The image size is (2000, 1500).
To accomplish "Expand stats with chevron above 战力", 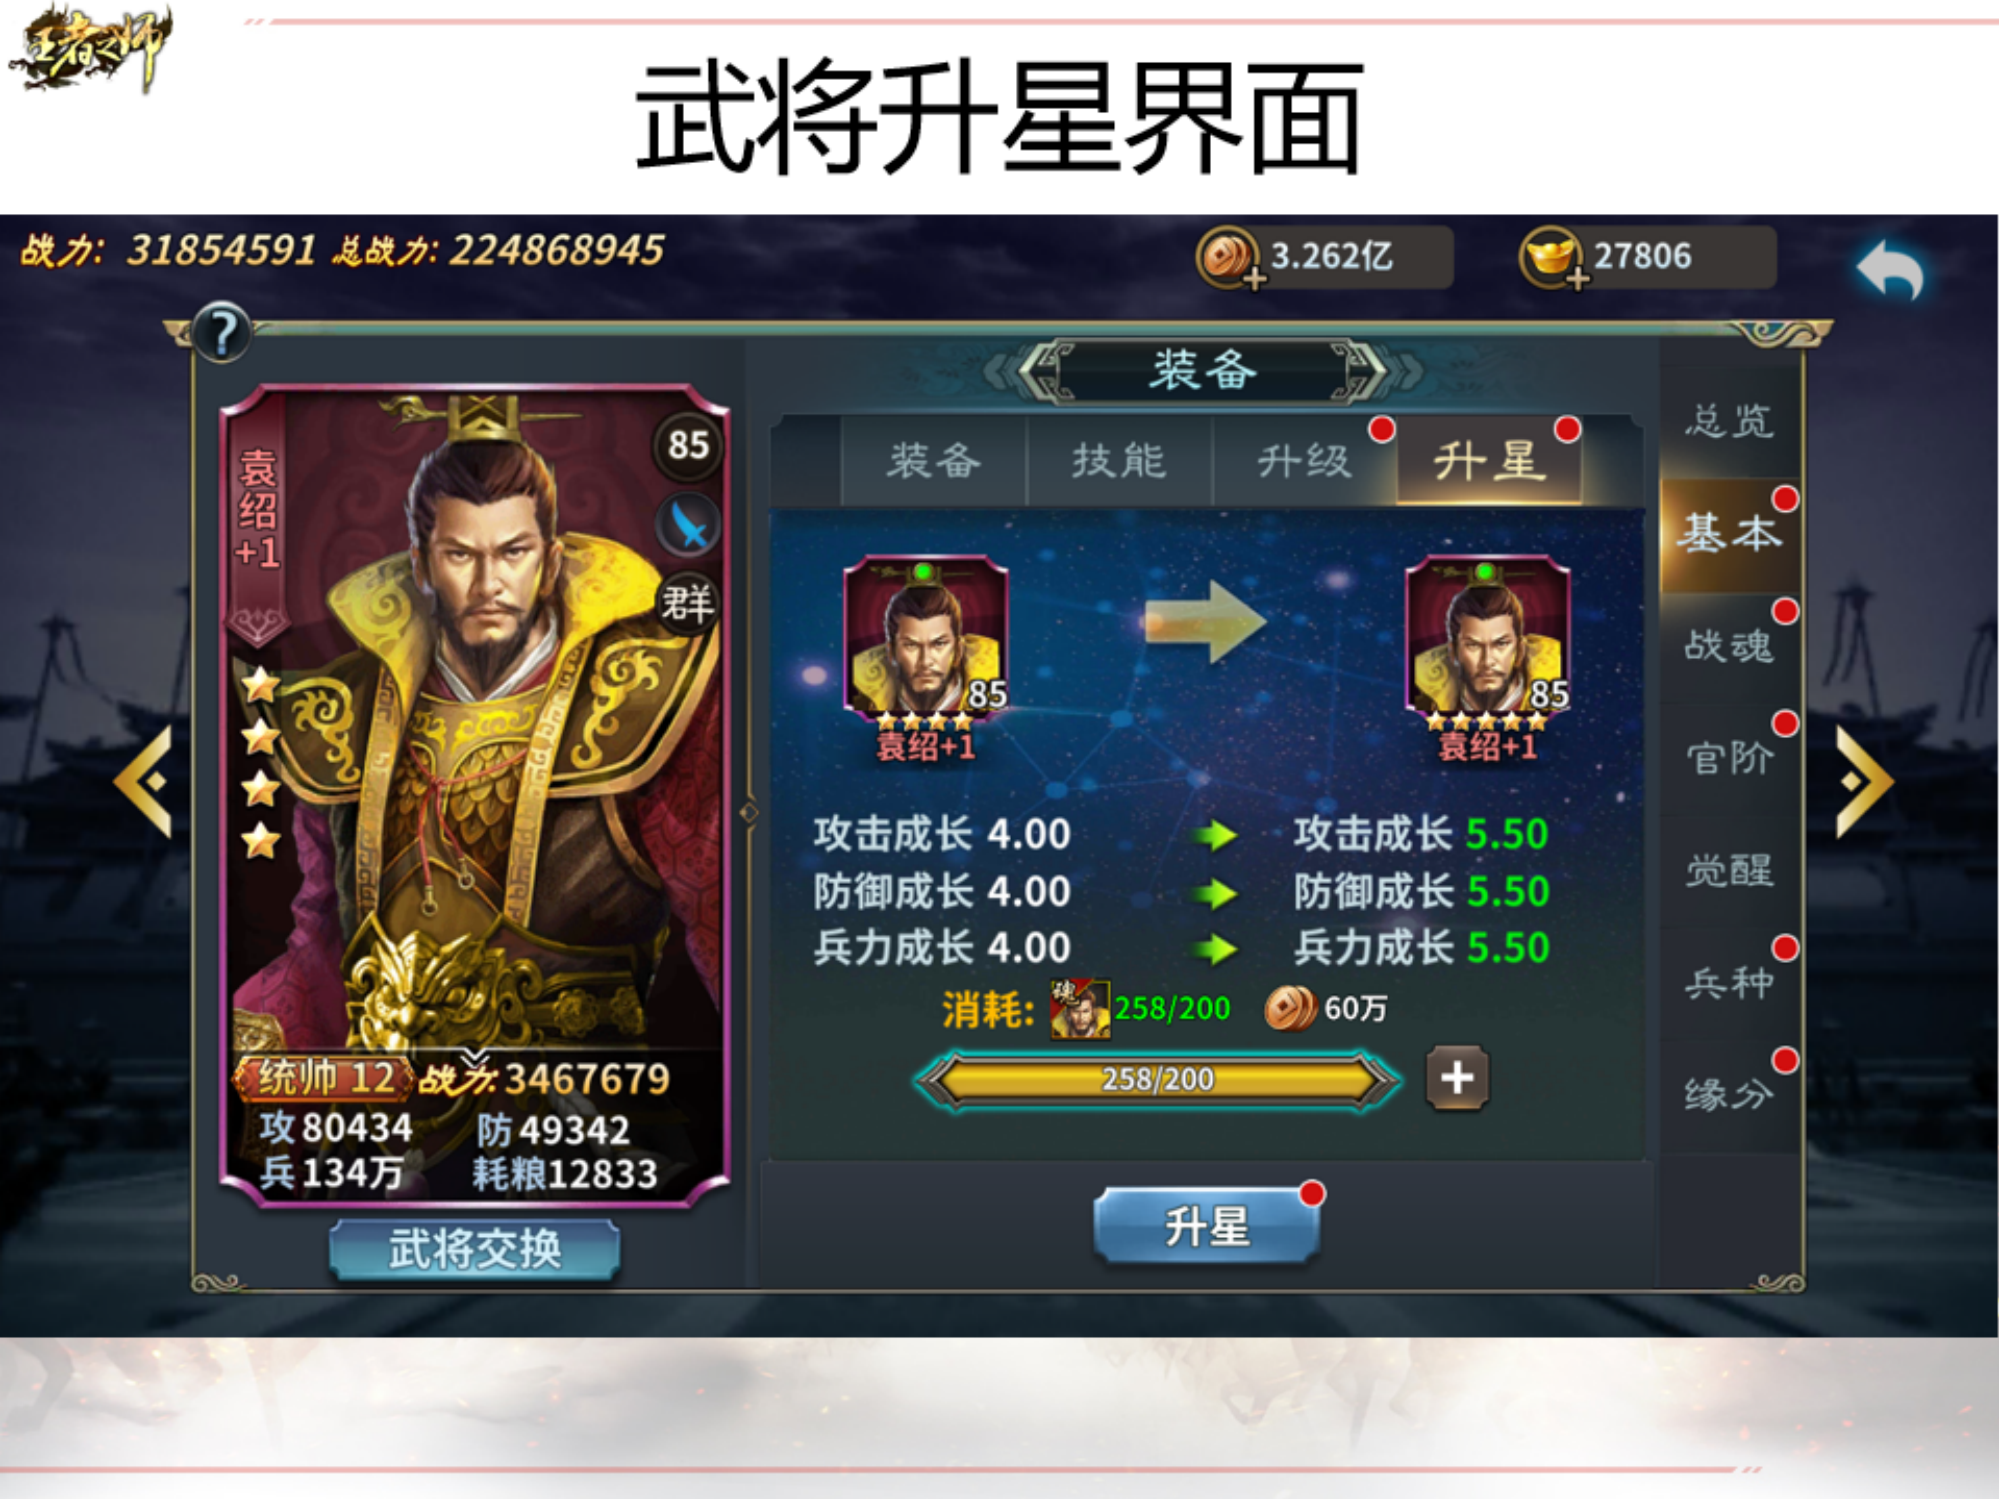I will pos(475,1059).
